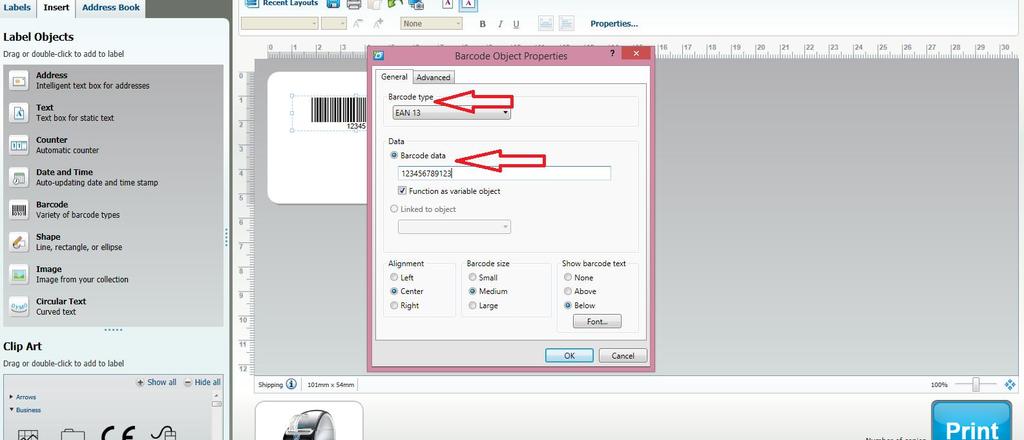Select Medium barcode size

(x=472, y=291)
